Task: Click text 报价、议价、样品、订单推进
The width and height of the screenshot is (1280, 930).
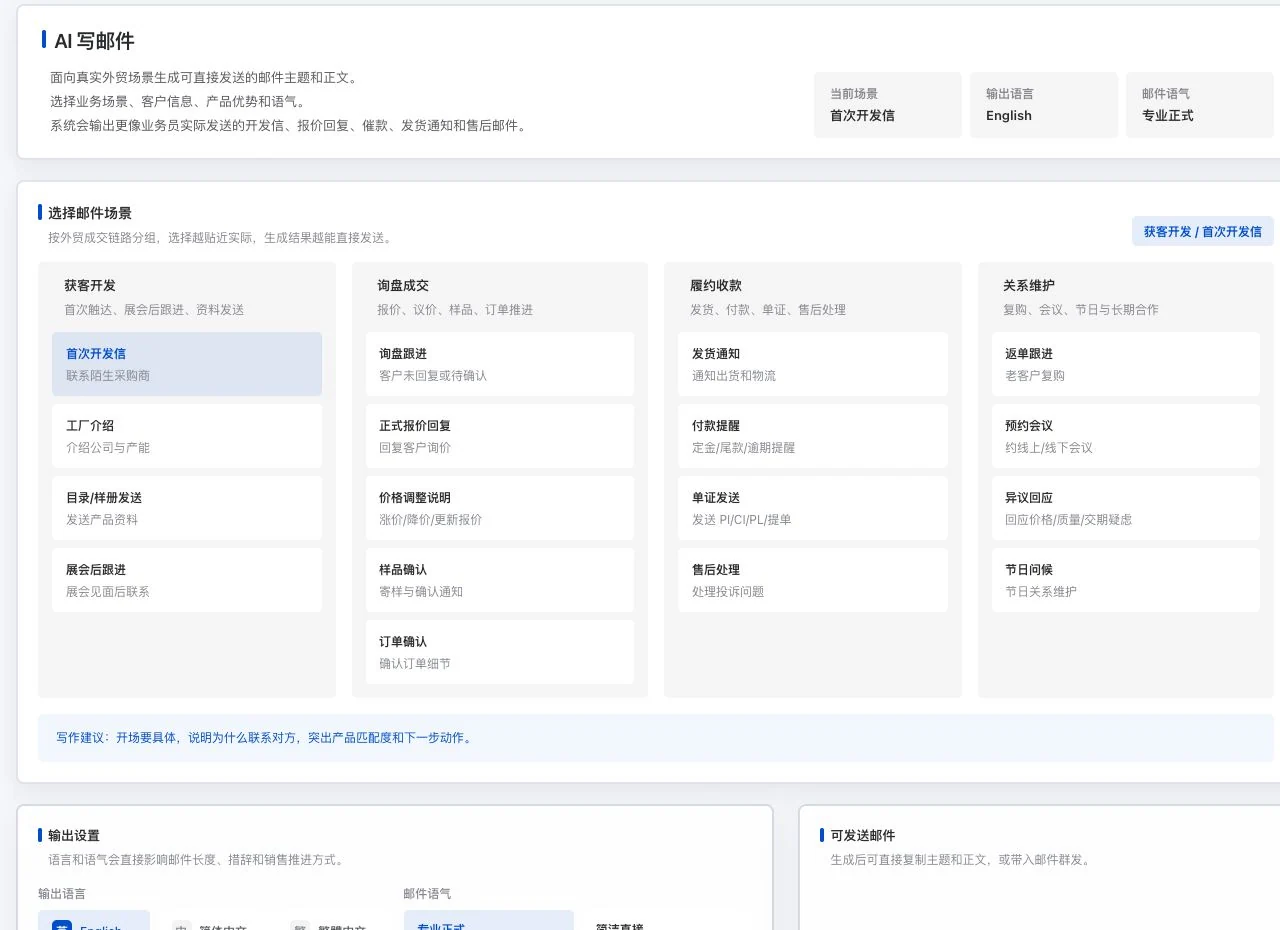Action: pos(455,310)
